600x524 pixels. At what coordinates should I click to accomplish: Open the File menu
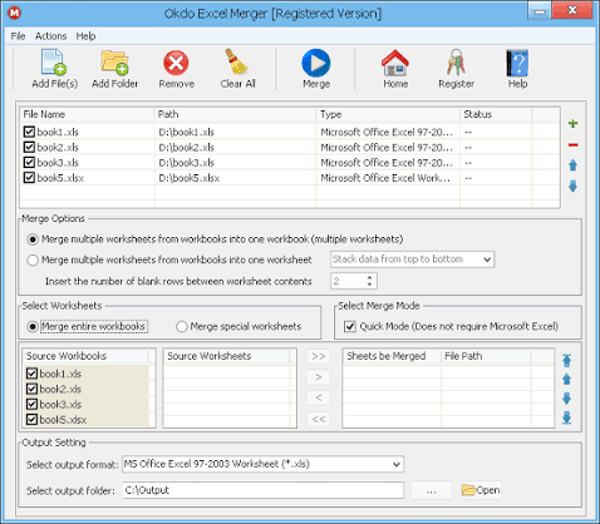pyautogui.click(x=18, y=36)
